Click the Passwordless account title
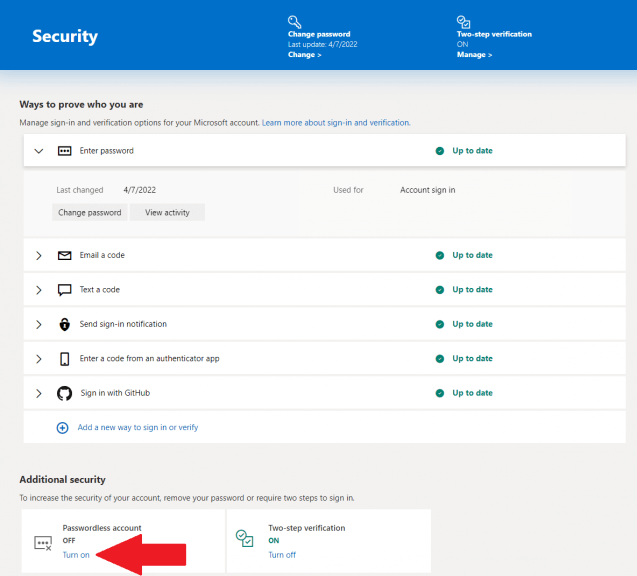 (102, 528)
